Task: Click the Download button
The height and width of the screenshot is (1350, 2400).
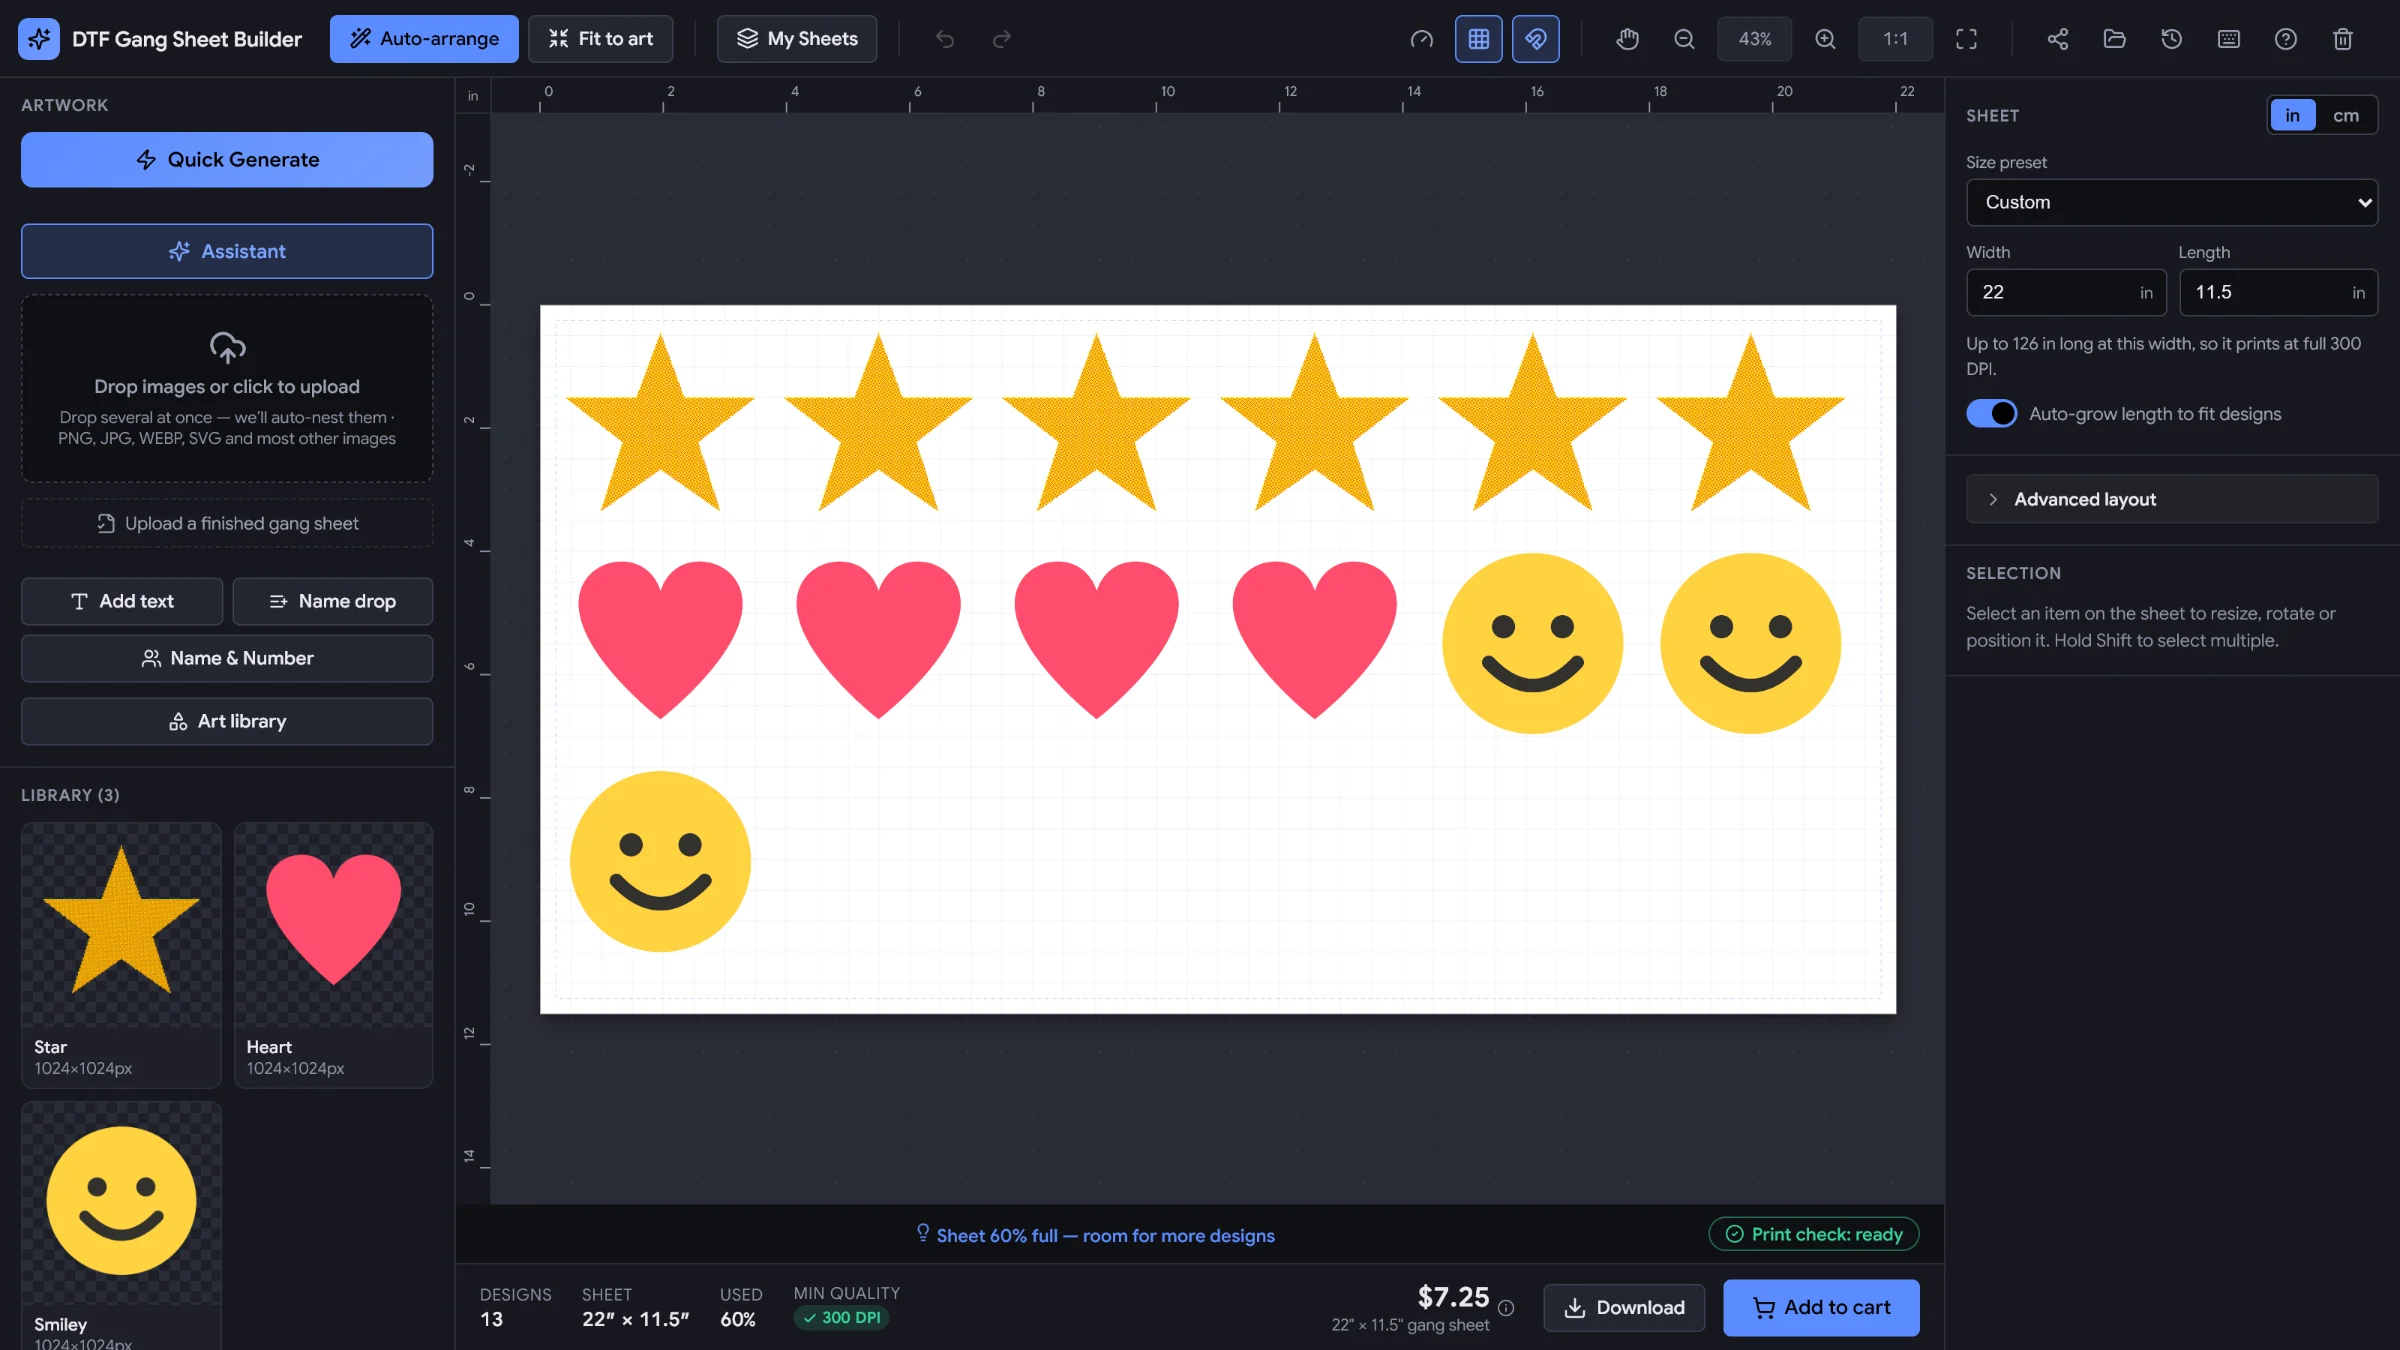Action: [1624, 1308]
